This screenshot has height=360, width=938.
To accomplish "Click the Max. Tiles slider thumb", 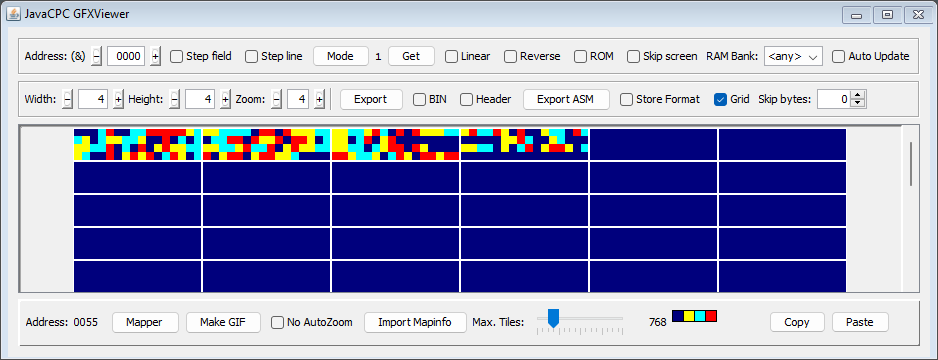I will 553,318.
